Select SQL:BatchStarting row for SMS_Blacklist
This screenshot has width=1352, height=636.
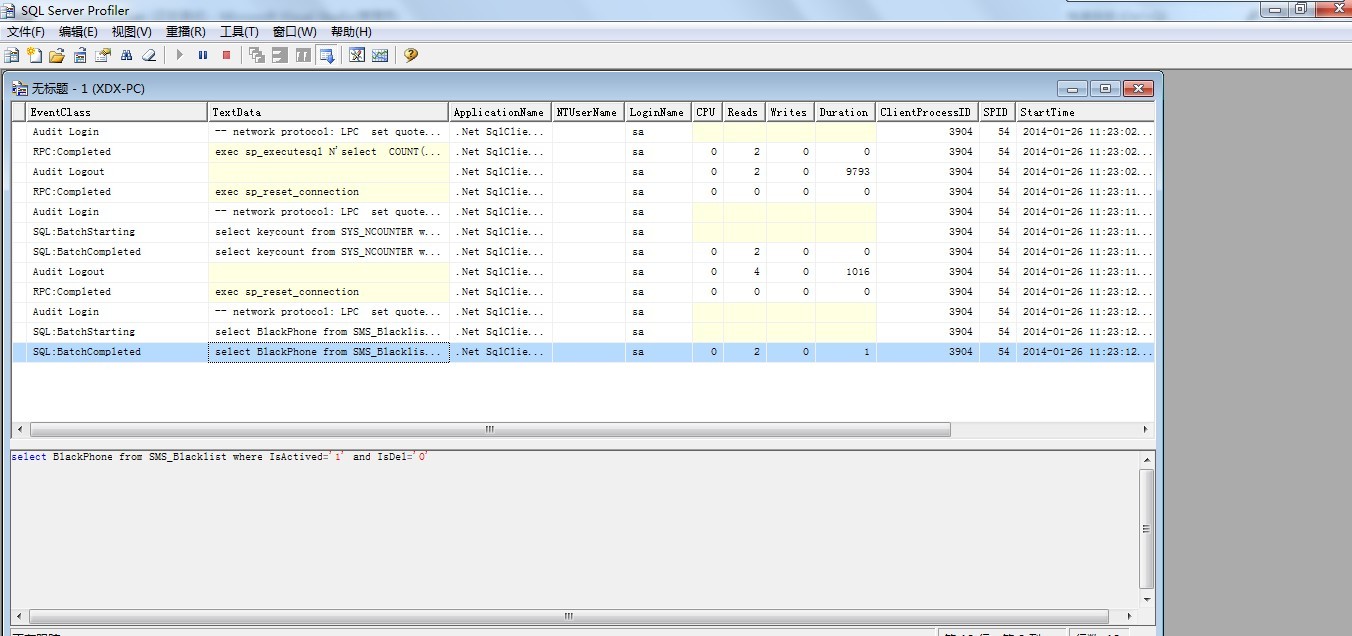(x=583, y=332)
